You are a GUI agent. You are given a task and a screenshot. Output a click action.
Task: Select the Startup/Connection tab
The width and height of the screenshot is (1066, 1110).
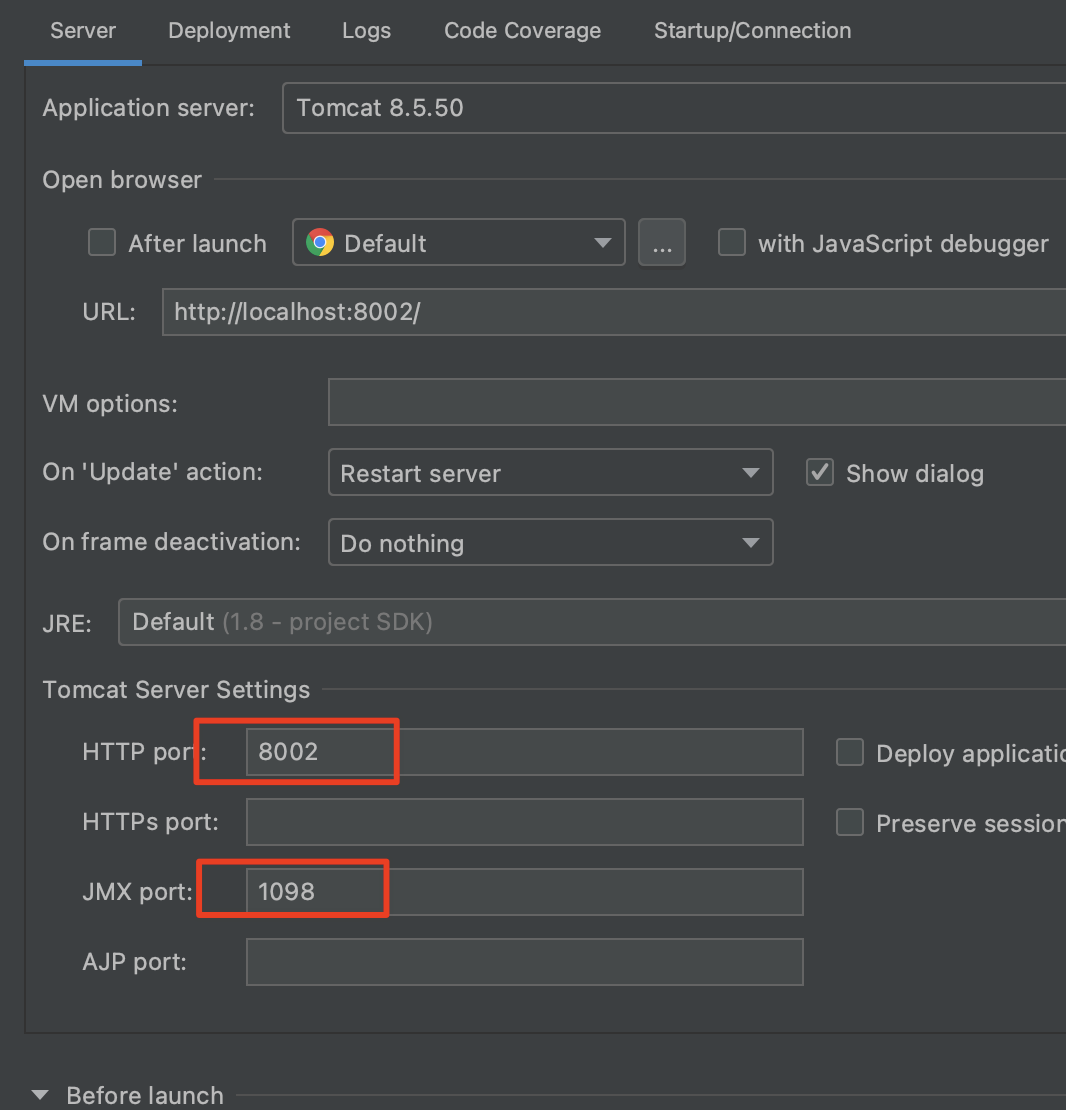click(752, 31)
